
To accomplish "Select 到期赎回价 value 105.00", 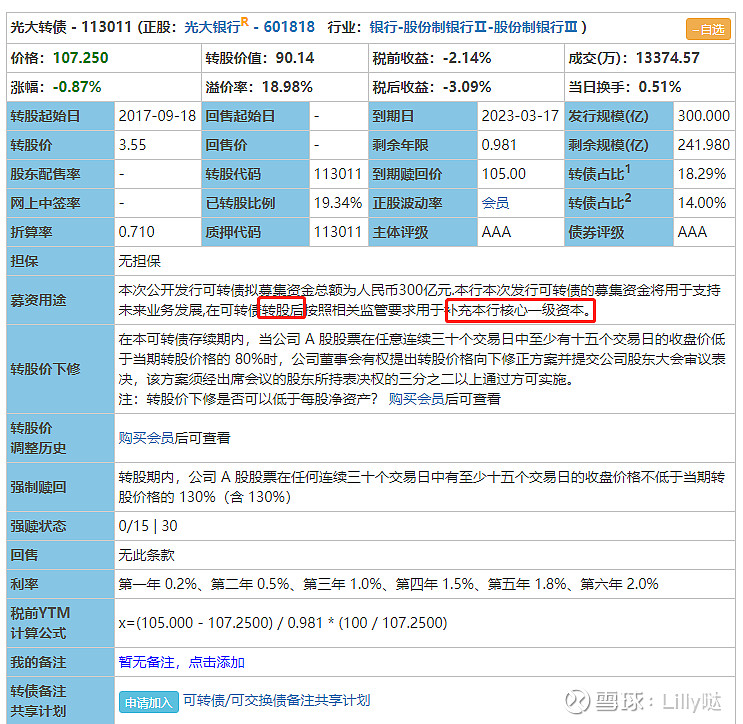I will point(504,174).
